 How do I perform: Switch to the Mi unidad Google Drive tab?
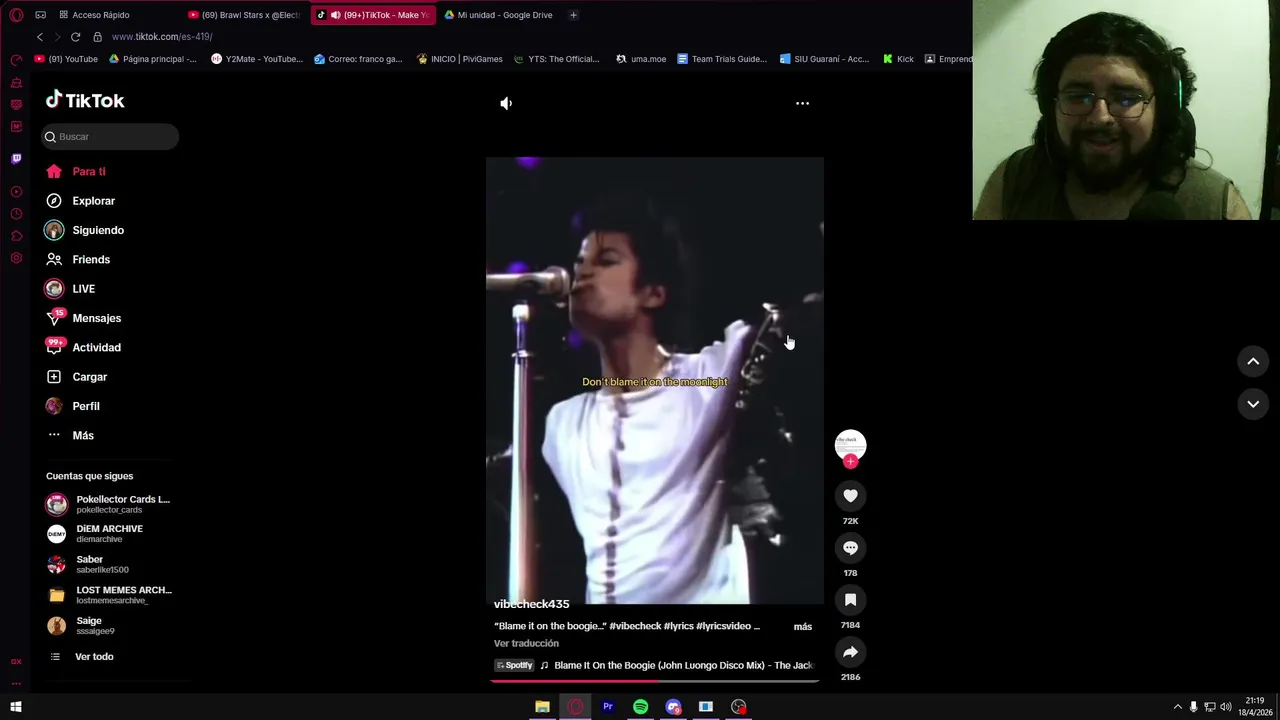click(x=498, y=15)
